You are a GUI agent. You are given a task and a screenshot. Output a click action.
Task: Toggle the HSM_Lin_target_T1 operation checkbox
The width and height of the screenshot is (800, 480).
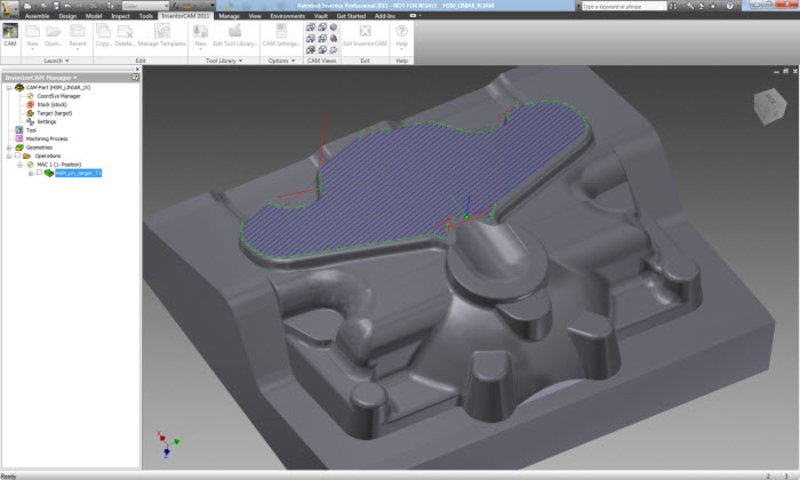click(39, 173)
